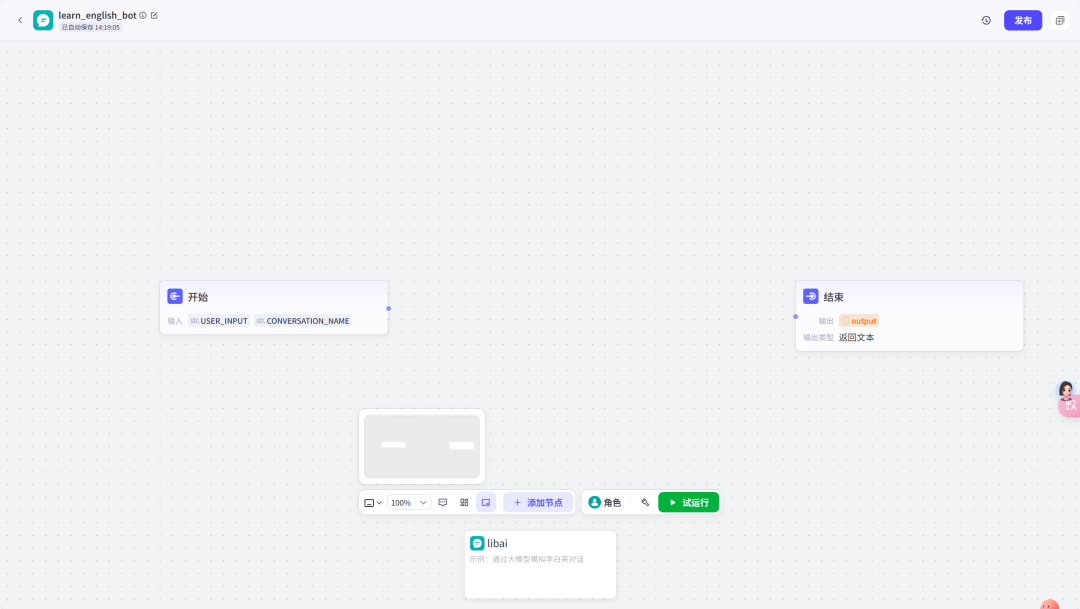Click the 开始 node output connector dot

(x=388, y=309)
